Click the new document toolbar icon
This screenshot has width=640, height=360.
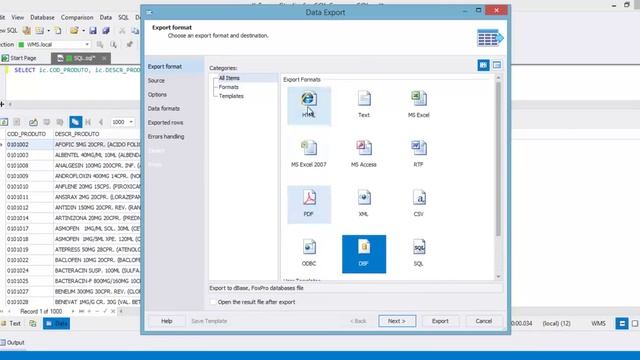[58, 31]
